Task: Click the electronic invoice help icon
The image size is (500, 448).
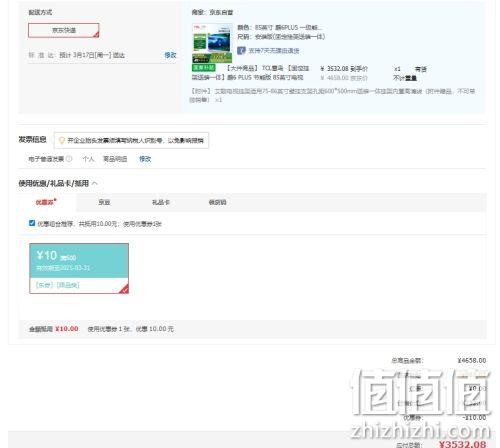Action: tap(69, 159)
